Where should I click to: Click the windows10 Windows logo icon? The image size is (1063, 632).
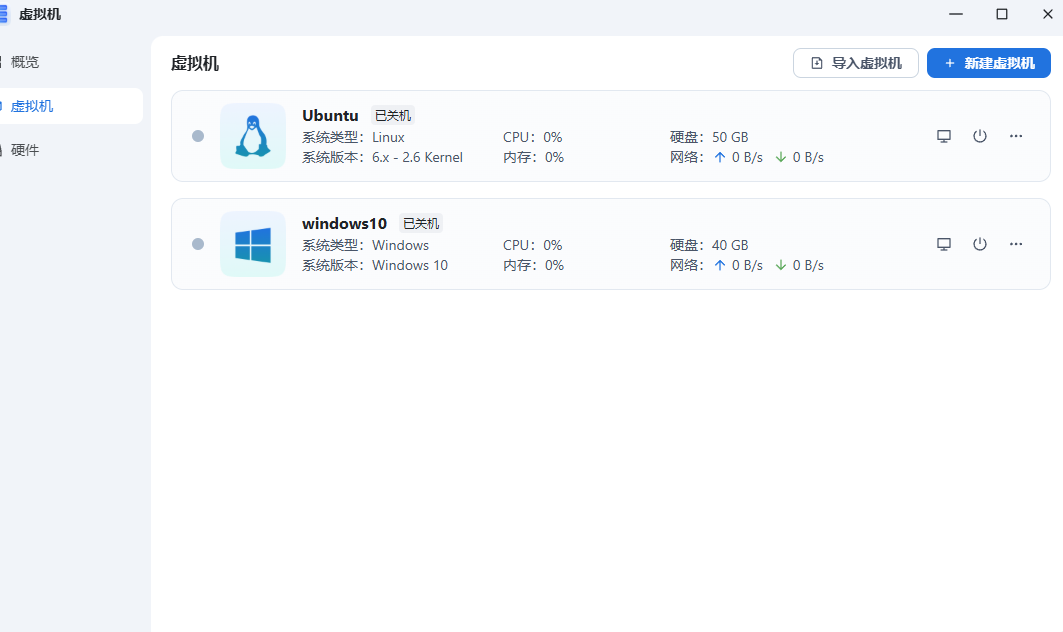tap(253, 244)
